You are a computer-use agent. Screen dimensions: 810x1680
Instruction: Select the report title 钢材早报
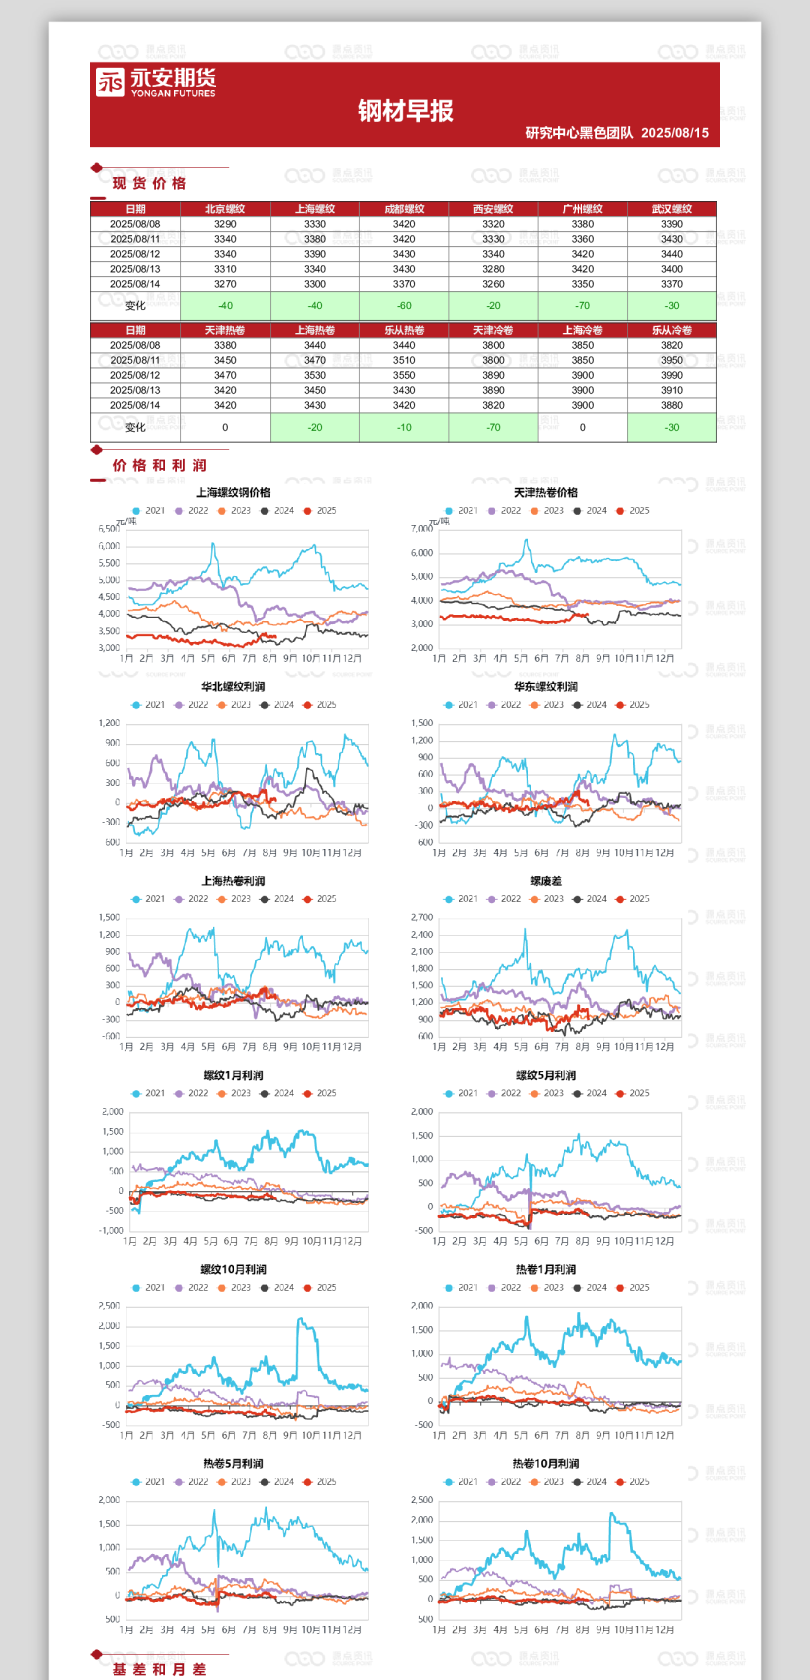coord(405,111)
